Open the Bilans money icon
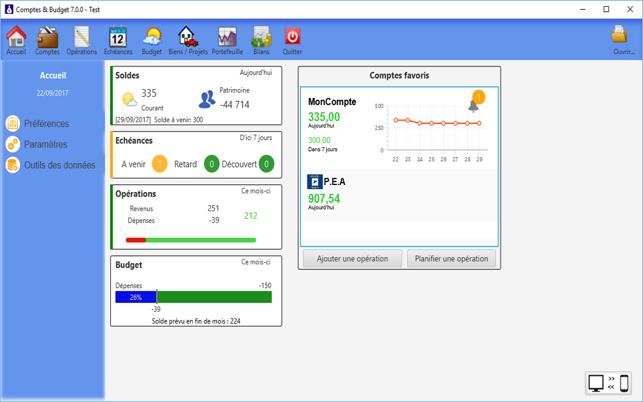Screen dimensions: 643x402 tap(261, 37)
